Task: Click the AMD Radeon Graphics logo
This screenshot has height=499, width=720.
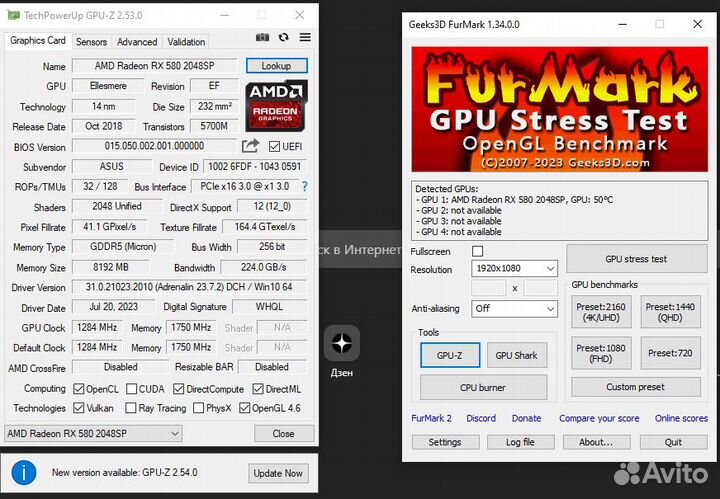Action: pos(276,106)
